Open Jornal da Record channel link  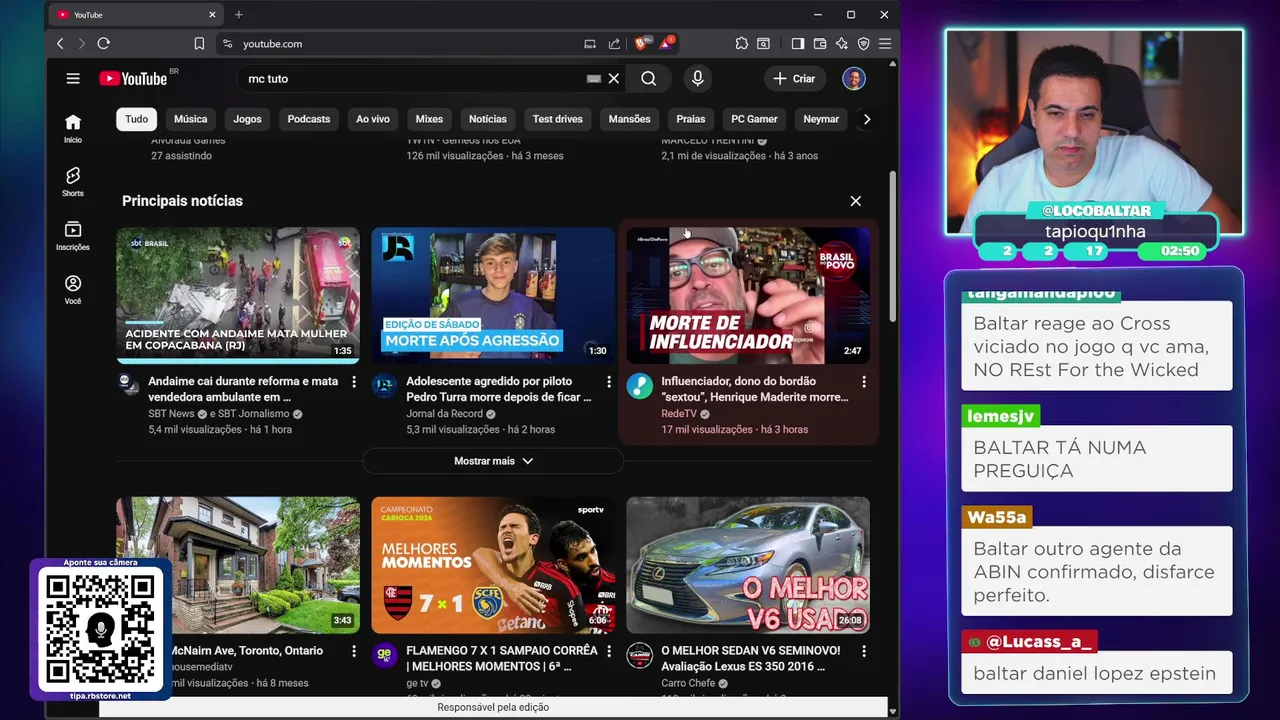tap(444, 413)
